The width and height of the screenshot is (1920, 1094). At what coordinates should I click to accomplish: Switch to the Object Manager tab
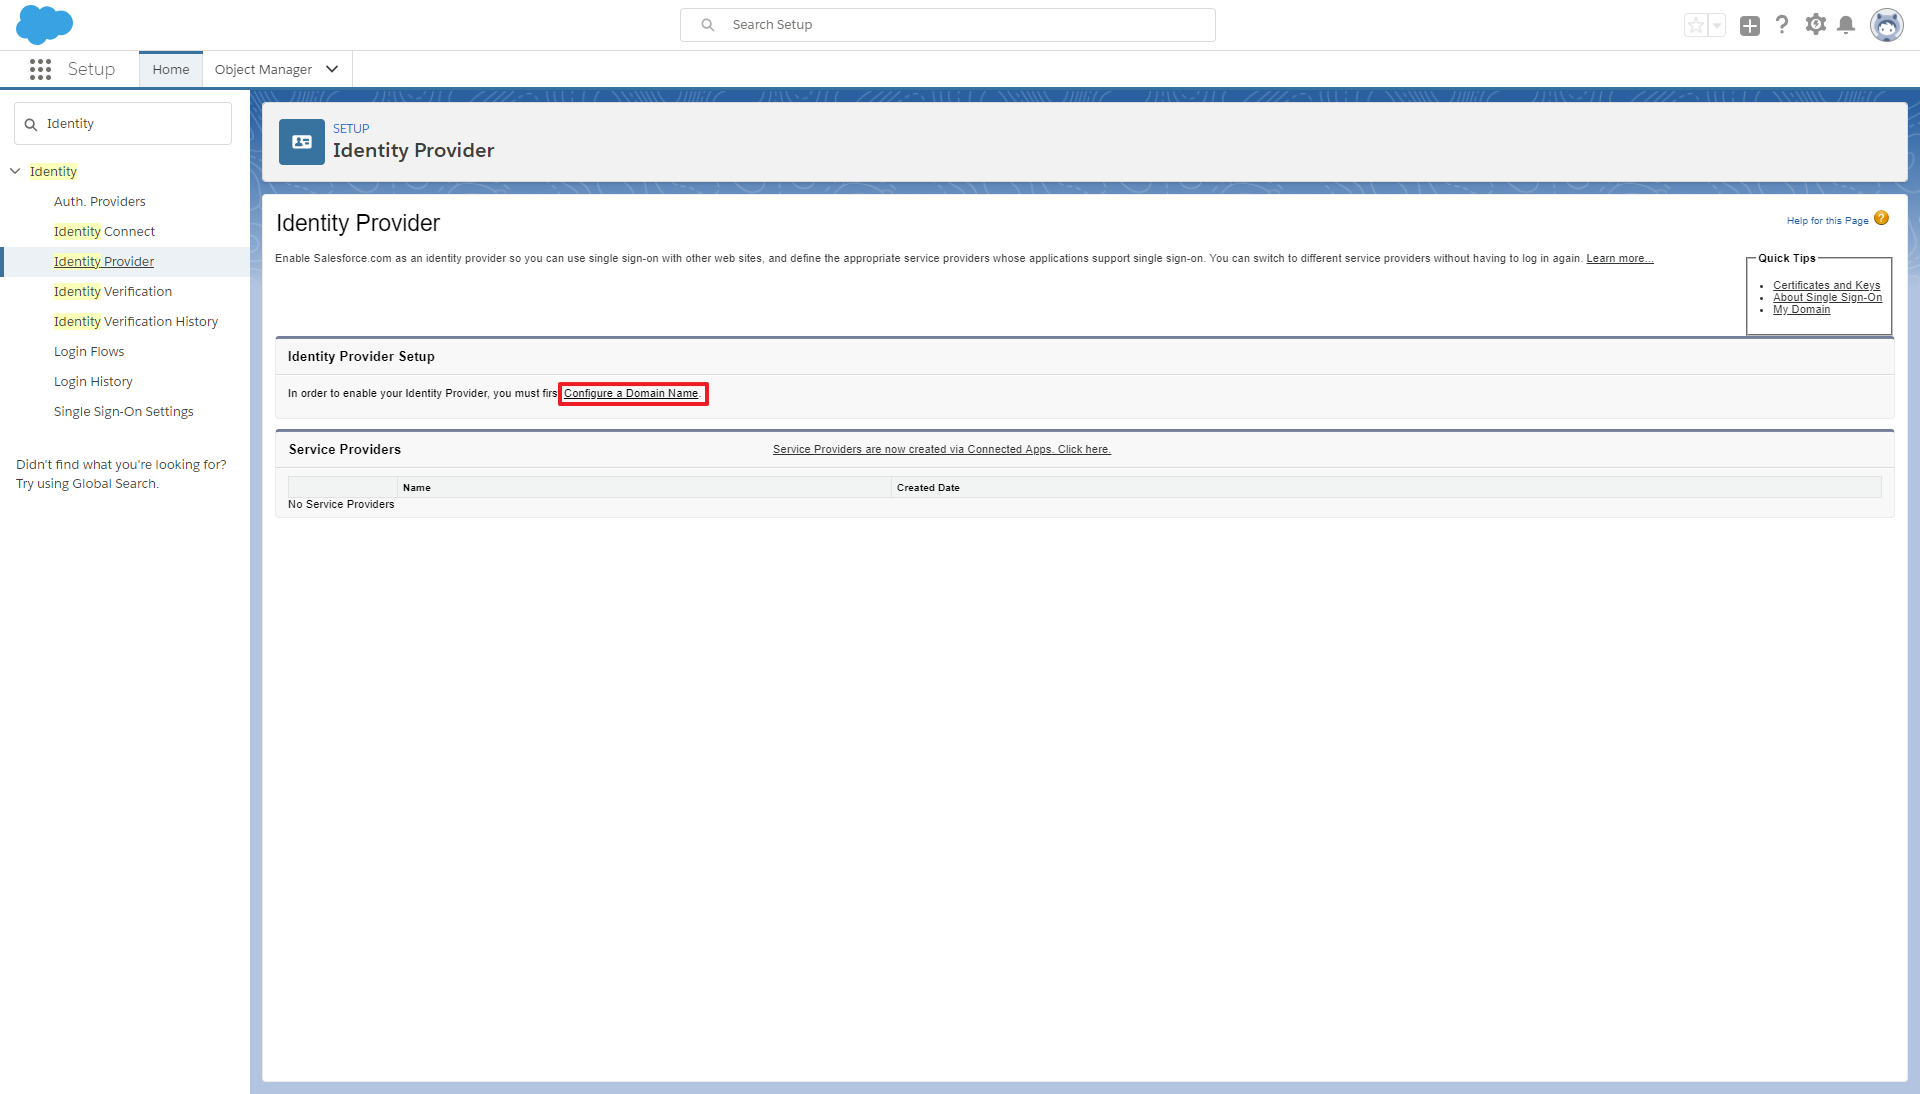(x=263, y=69)
